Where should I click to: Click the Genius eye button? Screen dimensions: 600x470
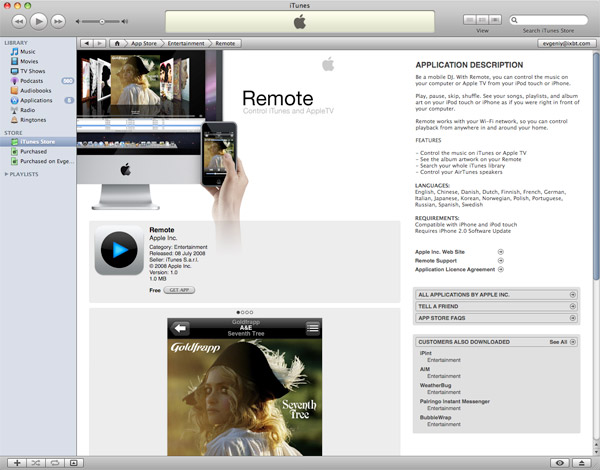coord(559,463)
